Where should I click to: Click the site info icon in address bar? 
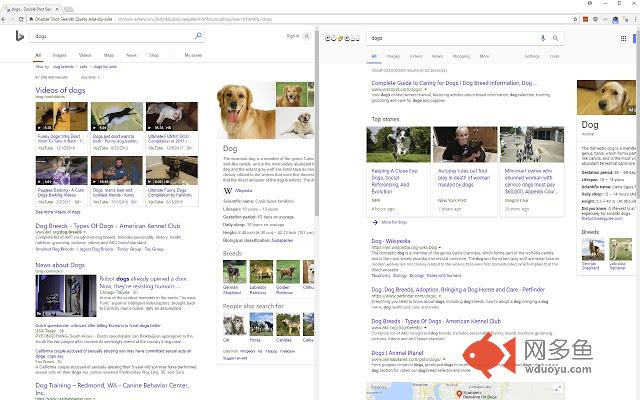tap(31, 19)
